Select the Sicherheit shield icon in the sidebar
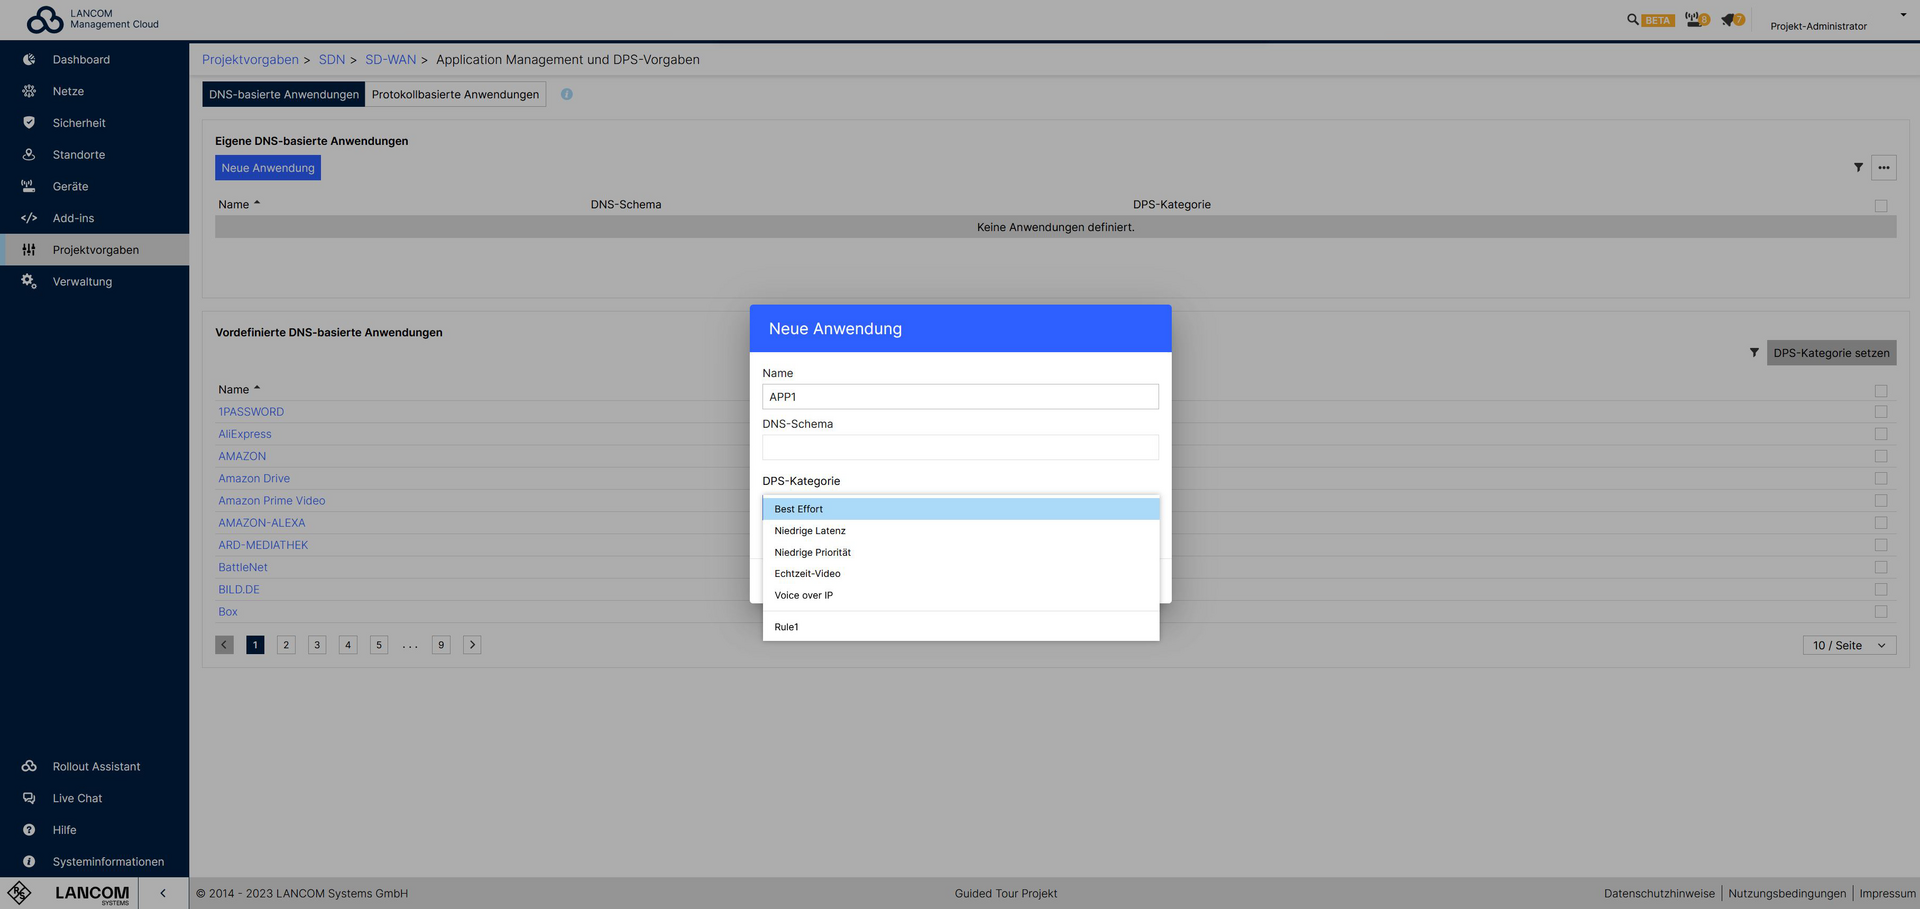 point(29,122)
